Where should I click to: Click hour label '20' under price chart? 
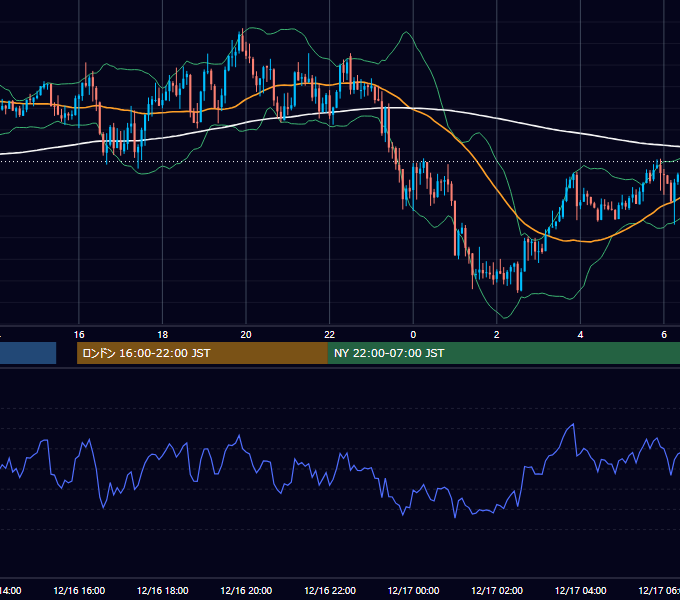[246, 335]
